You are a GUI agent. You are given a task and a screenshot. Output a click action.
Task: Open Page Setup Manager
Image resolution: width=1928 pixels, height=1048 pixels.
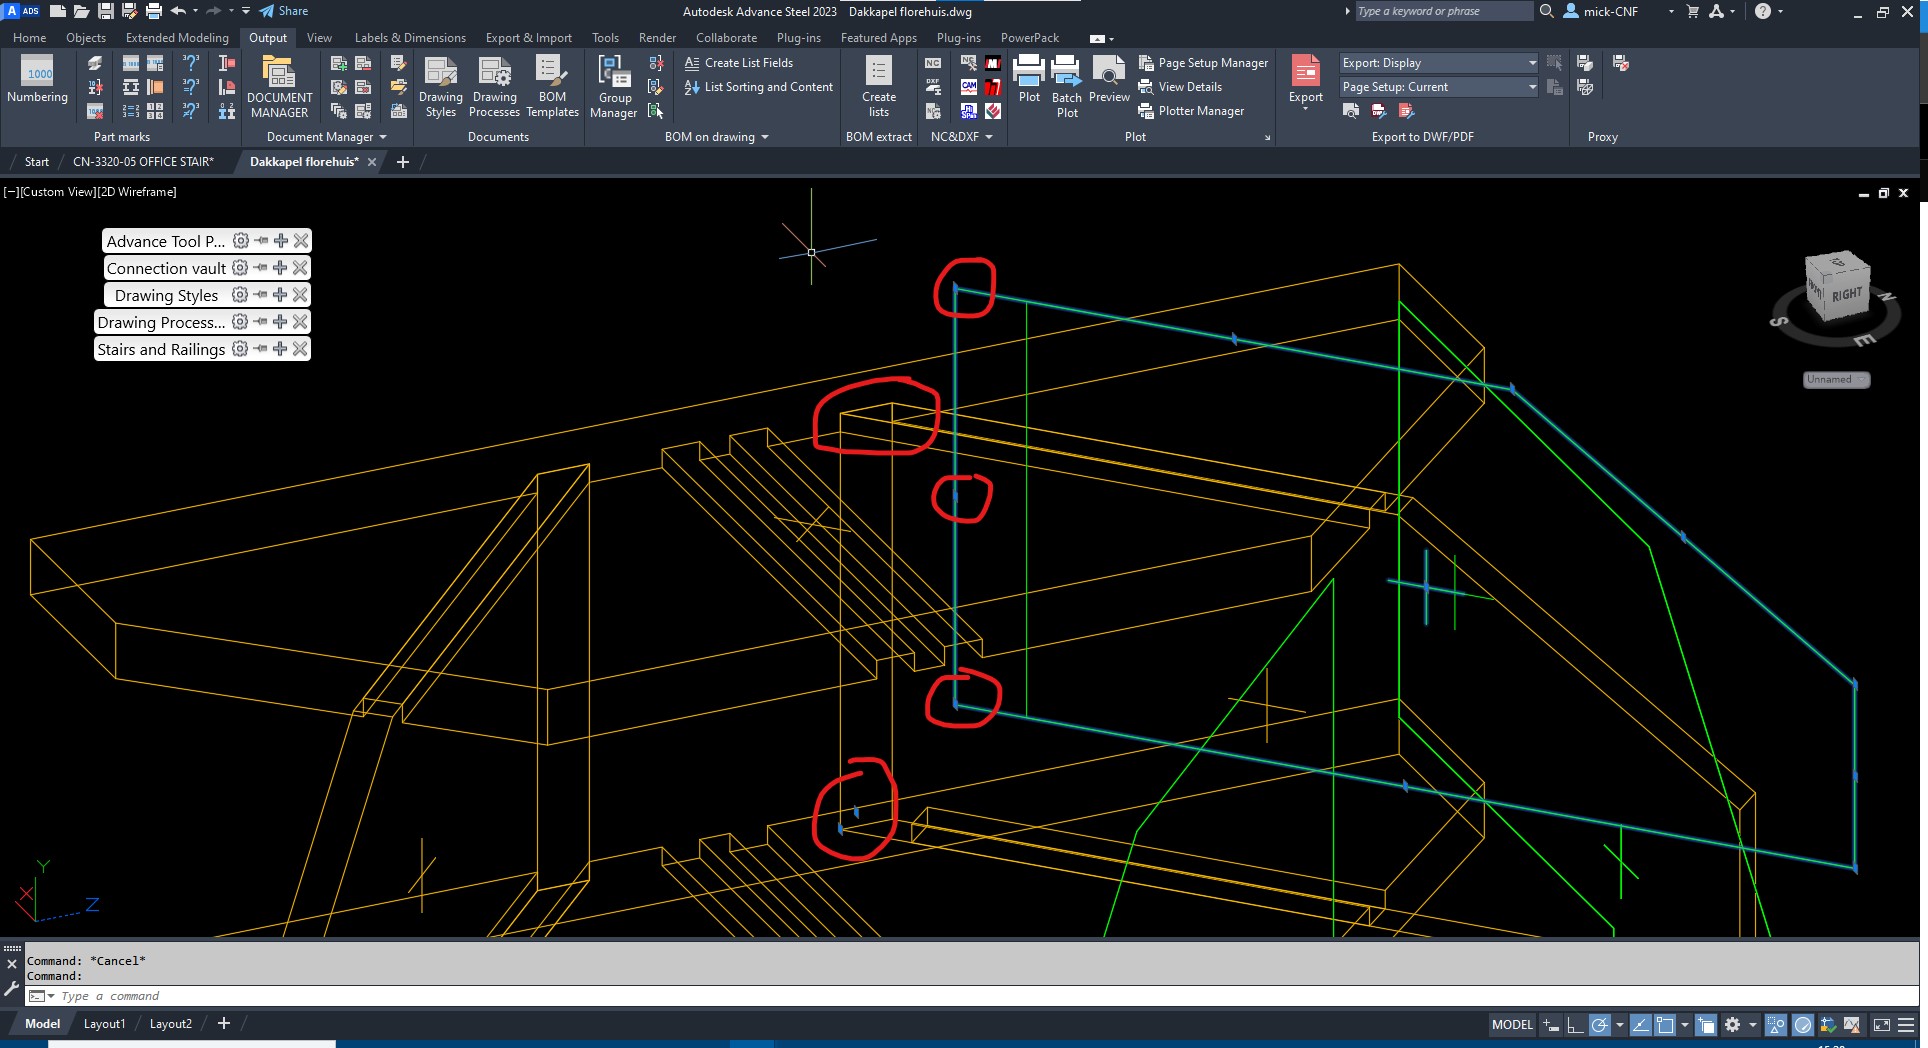tap(1203, 63)
